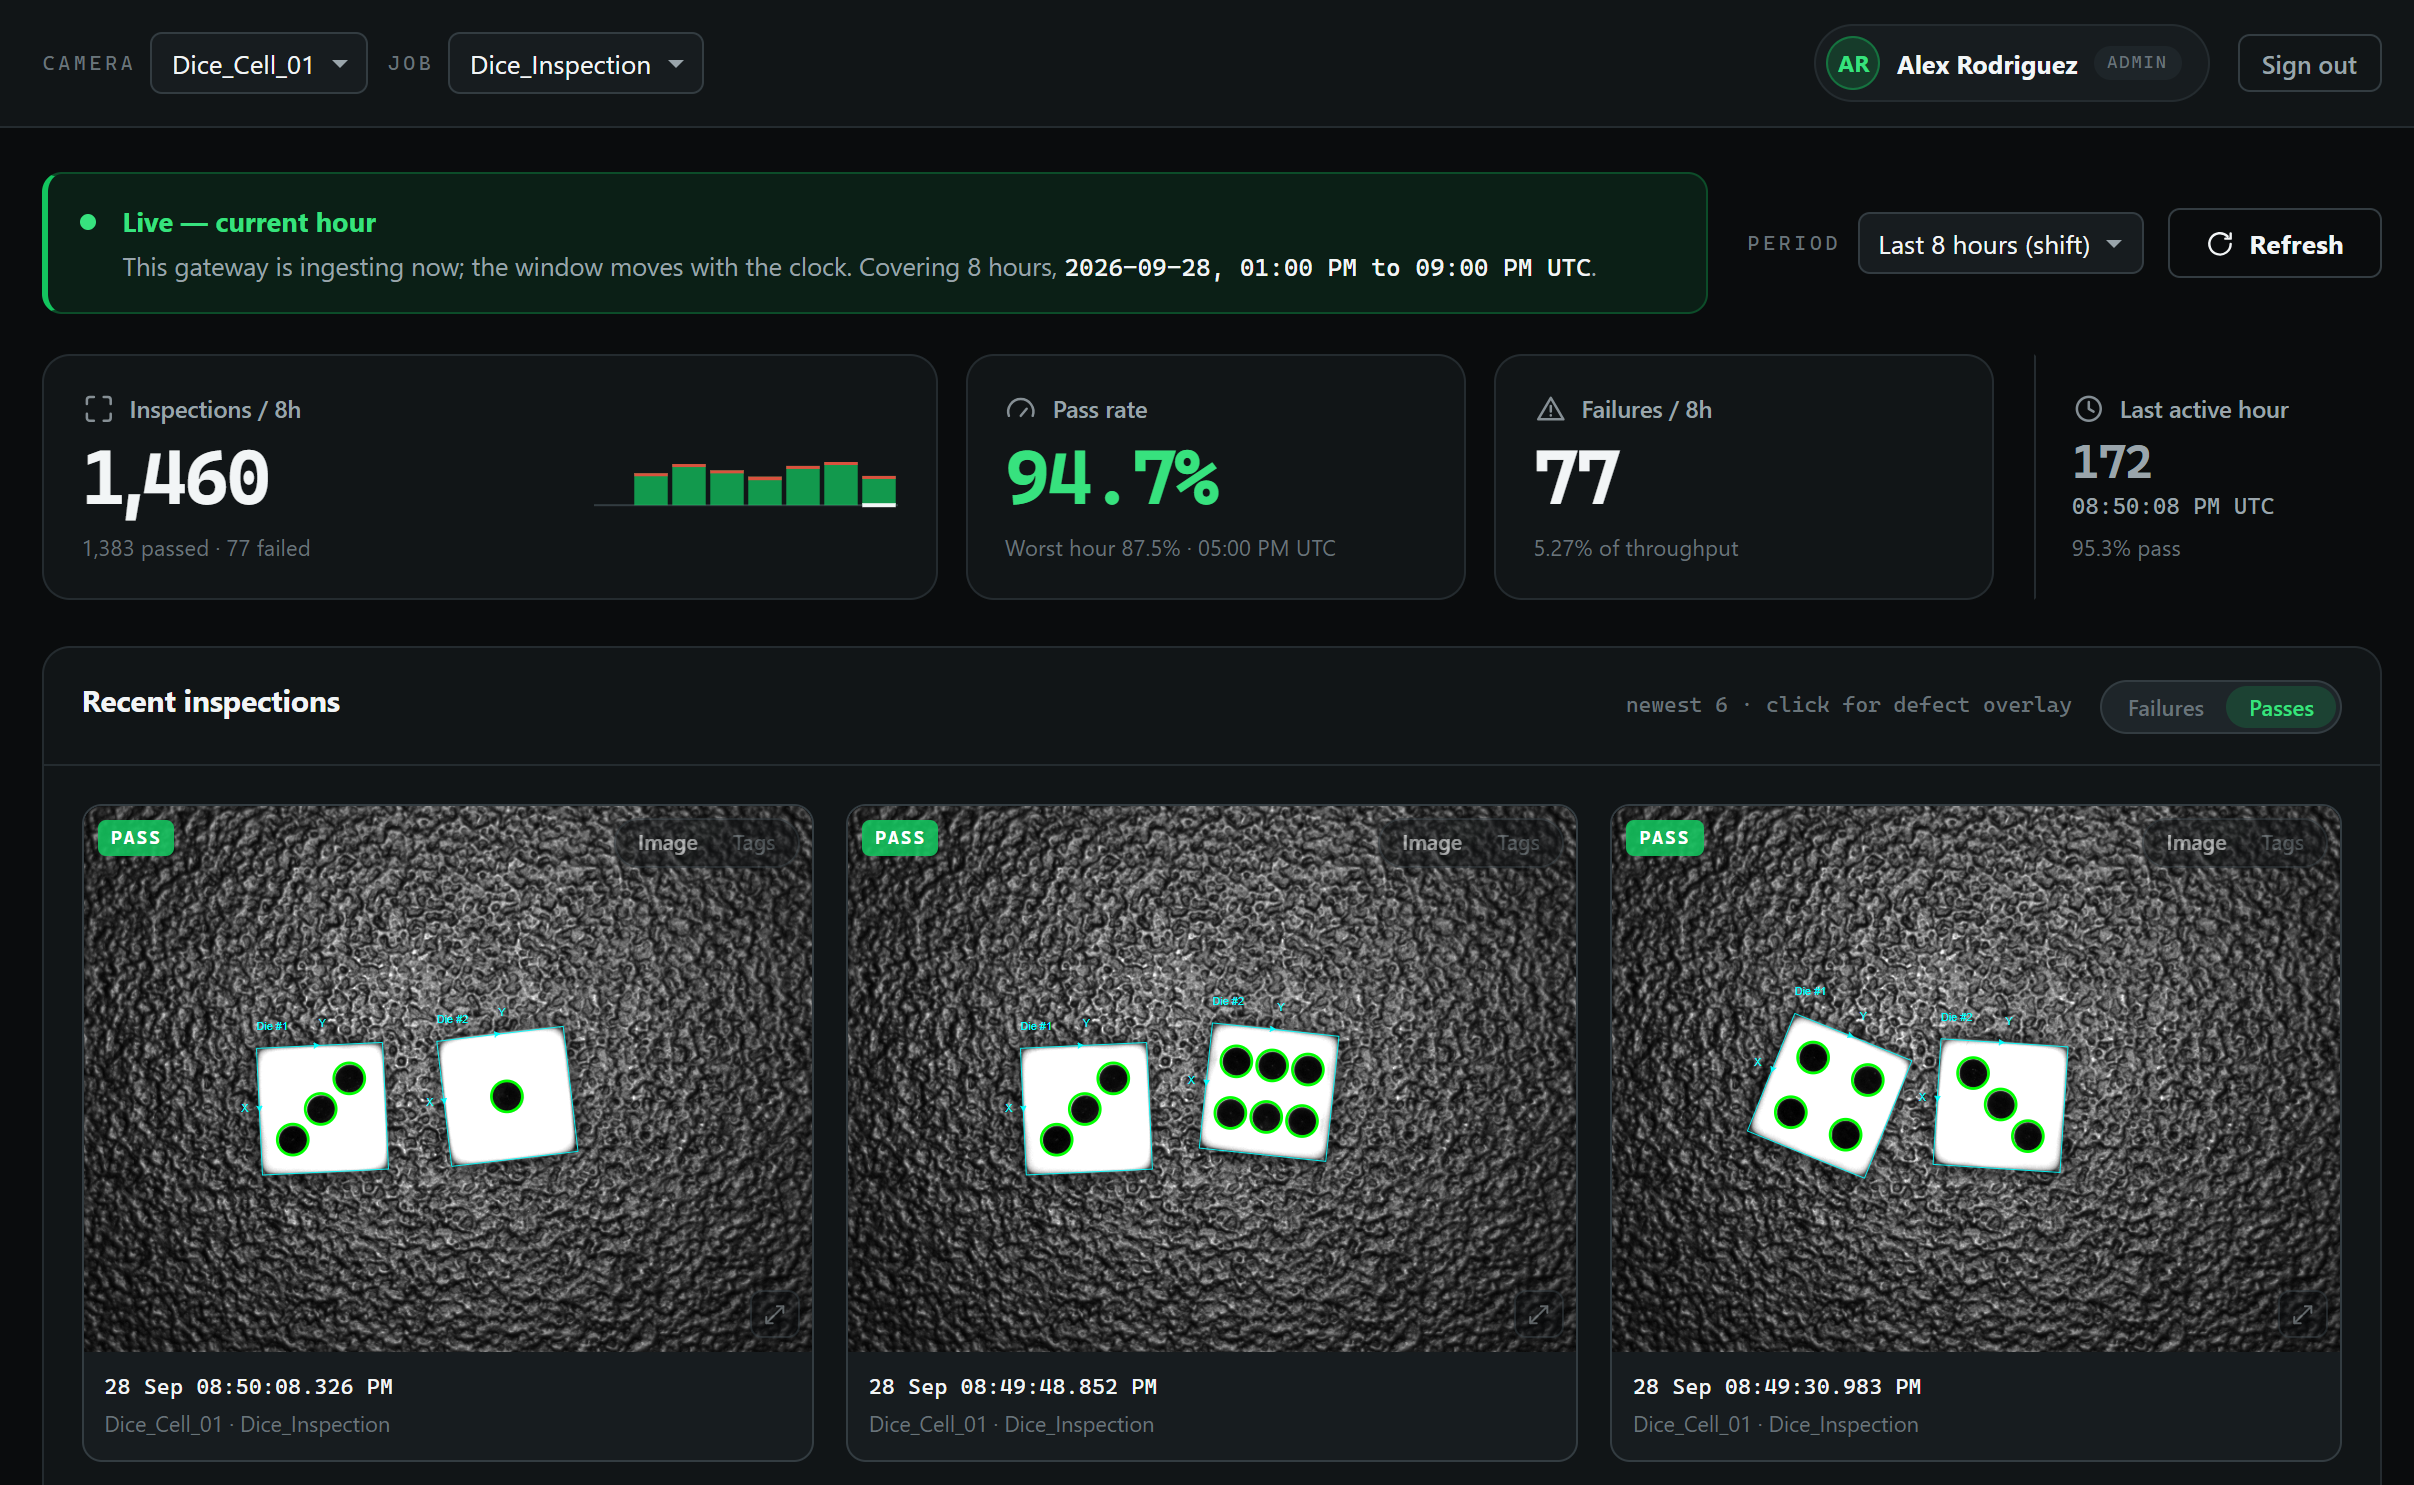Click the 1,383 passed · 77 failed text
The height and width of the screenshot is (1485, 2414).
[197, 548]
